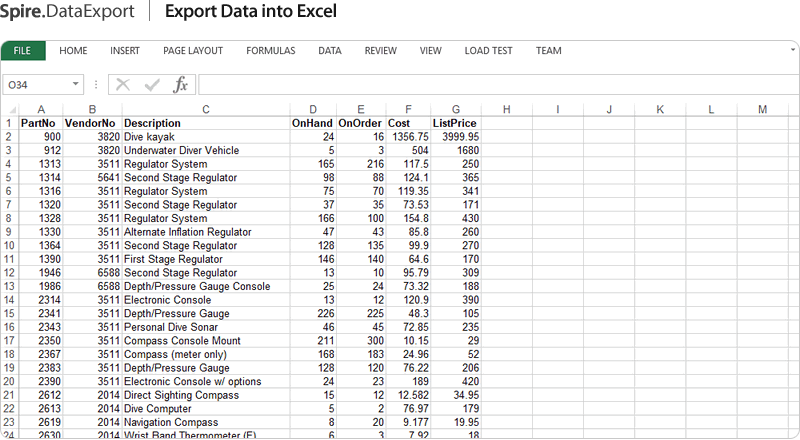Switch to the VIEW tab
This screenshot has width=800, height=440.
(430, 51)
